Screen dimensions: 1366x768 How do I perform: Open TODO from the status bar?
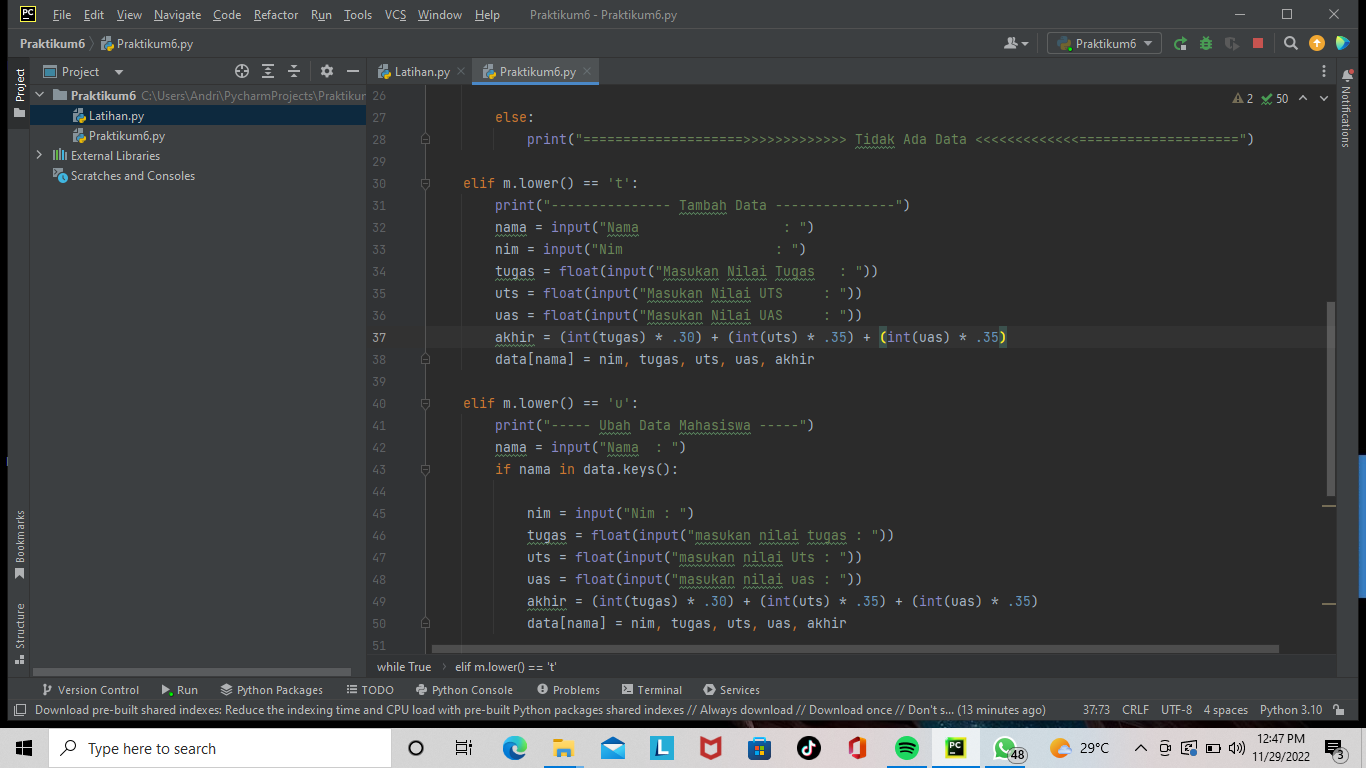pyautogui.click(x=371, y=689)
